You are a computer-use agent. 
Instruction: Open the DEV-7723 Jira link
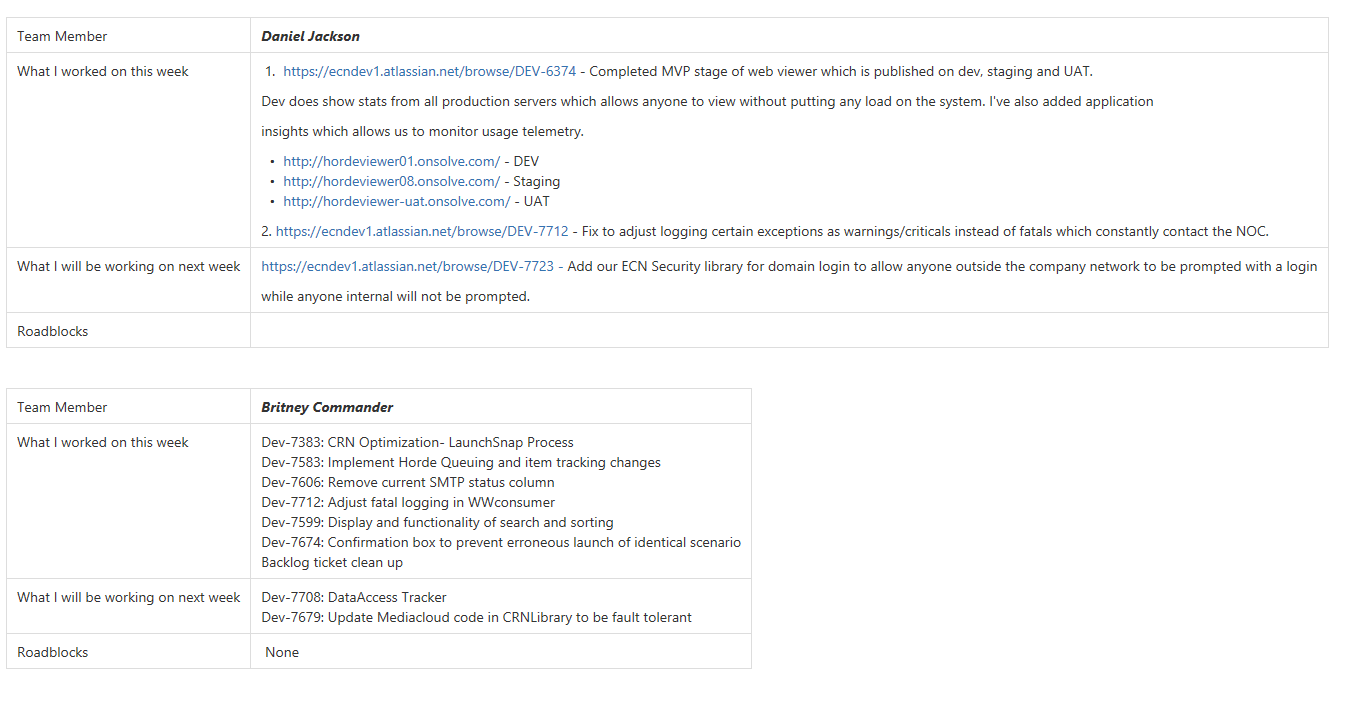(408, 266)
